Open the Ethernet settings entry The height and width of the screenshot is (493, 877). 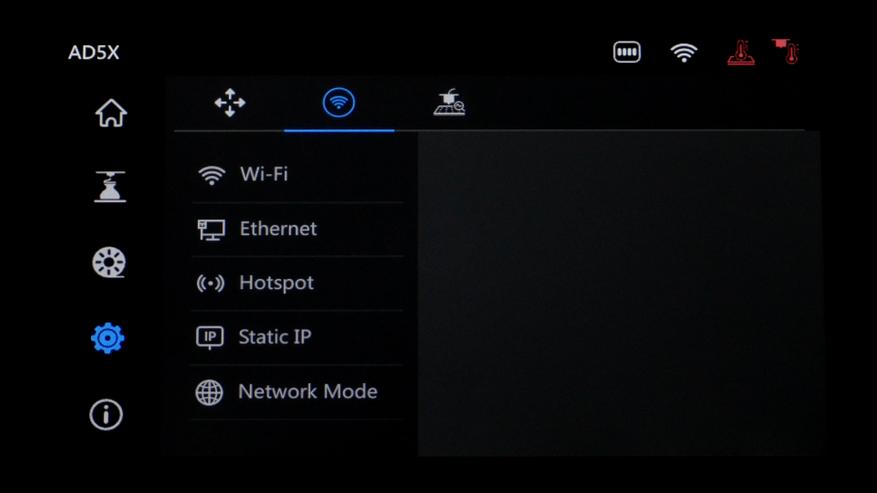(x=297, y=229)
